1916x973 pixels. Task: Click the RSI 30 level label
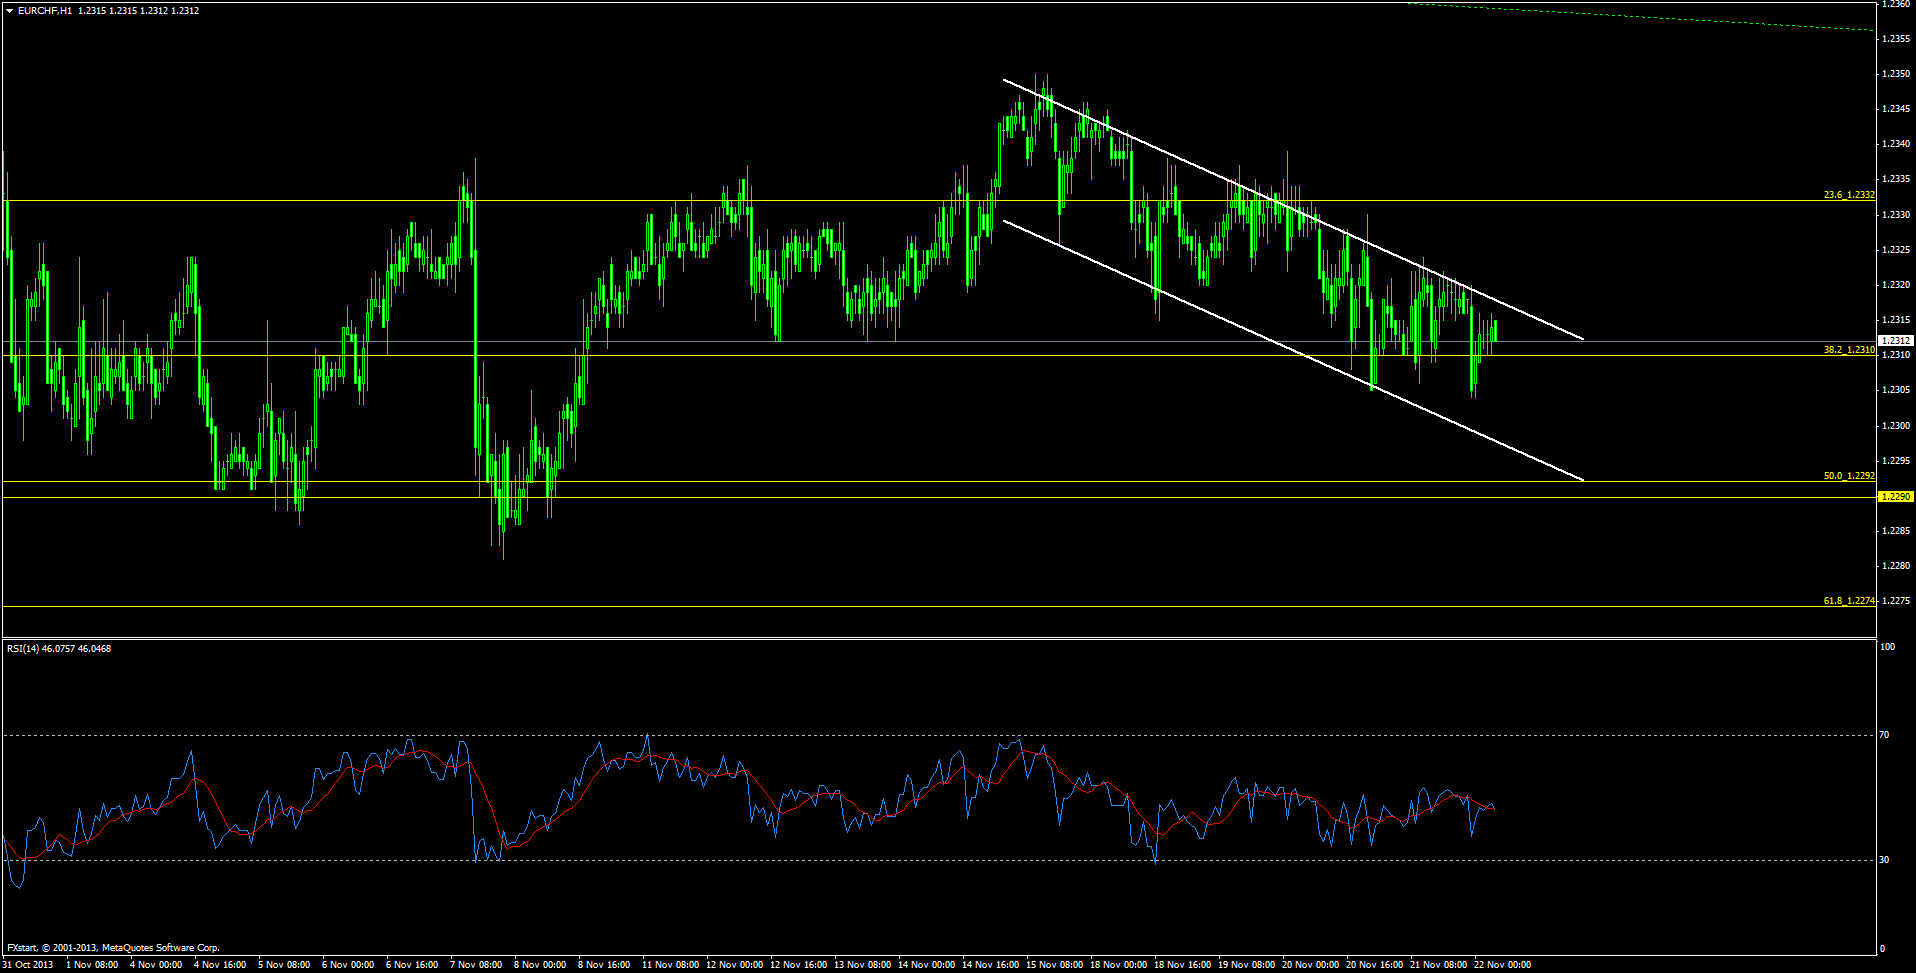(1885, 860)
